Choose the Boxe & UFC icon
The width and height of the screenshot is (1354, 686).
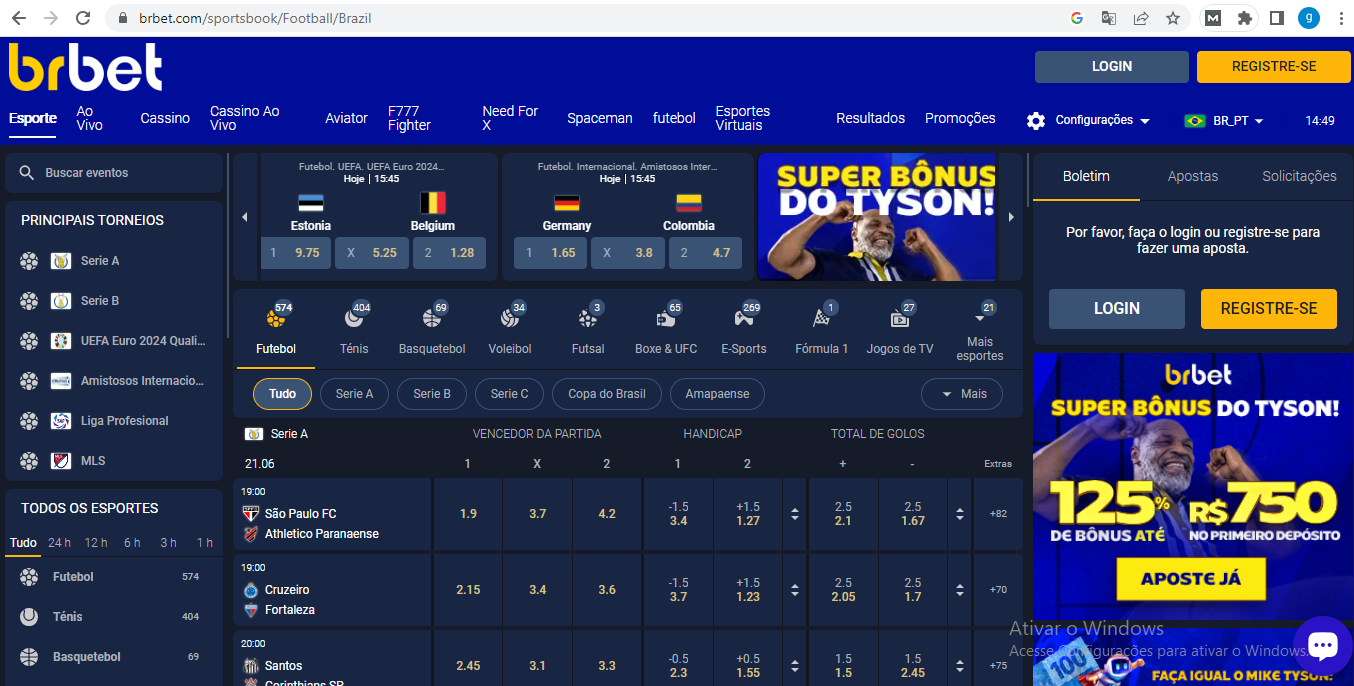coord(665,319)
